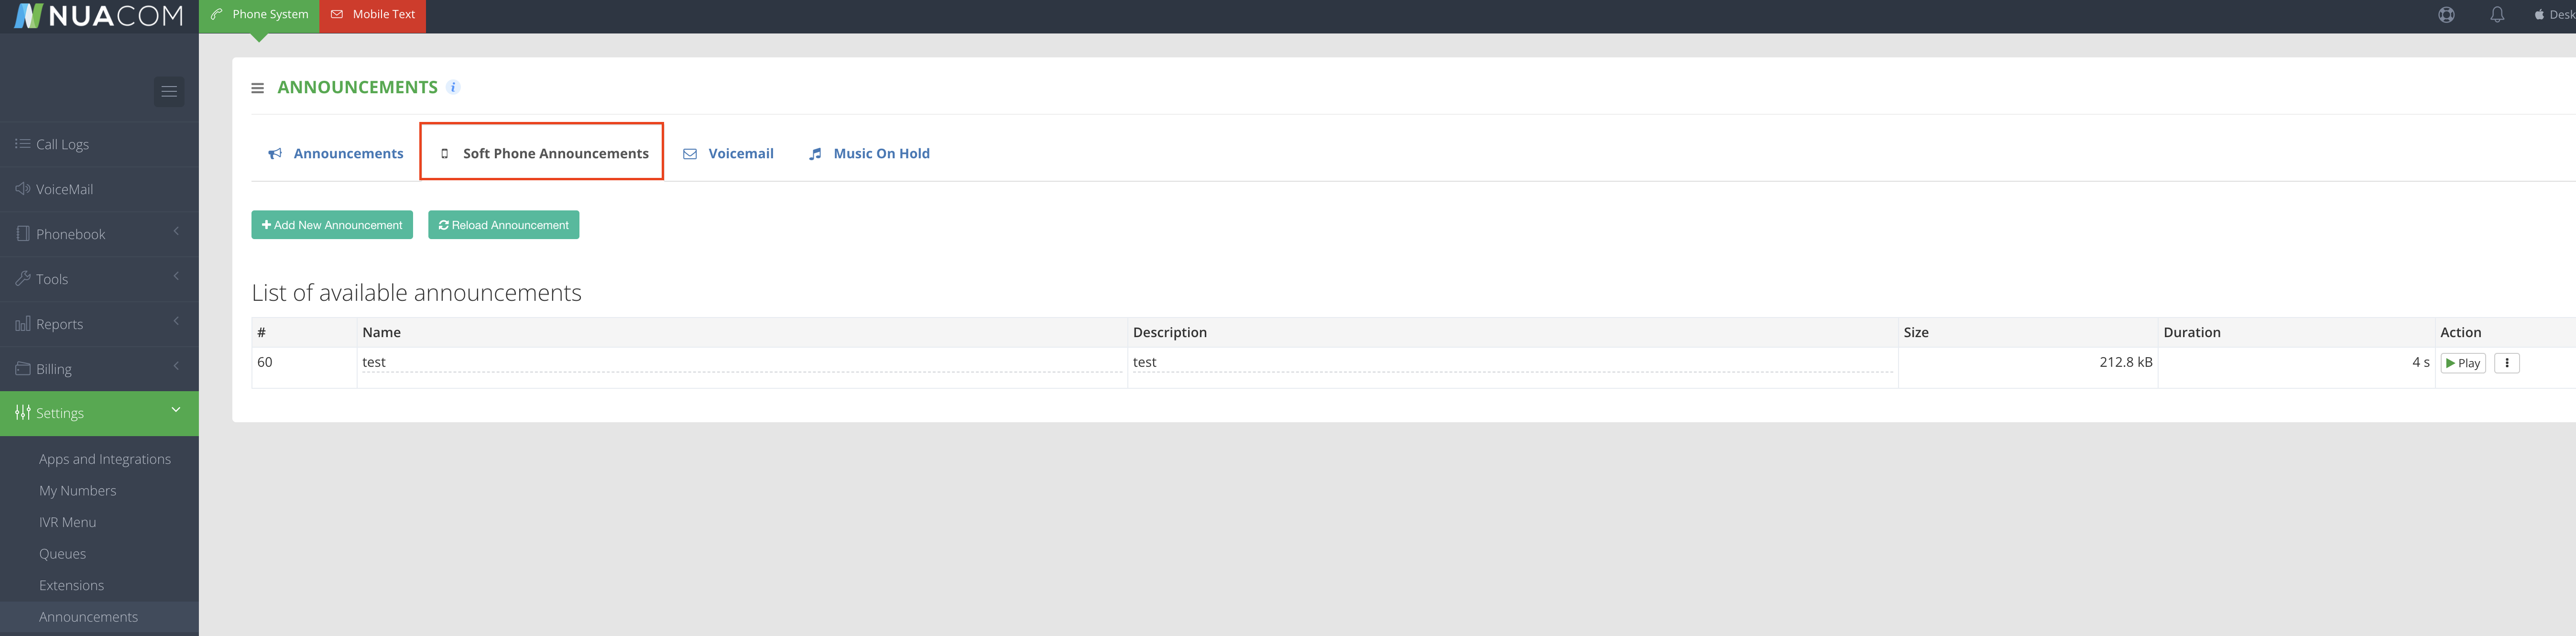Open the Queues settings
Screen dimensions: 2576x636
coord(62,554)
